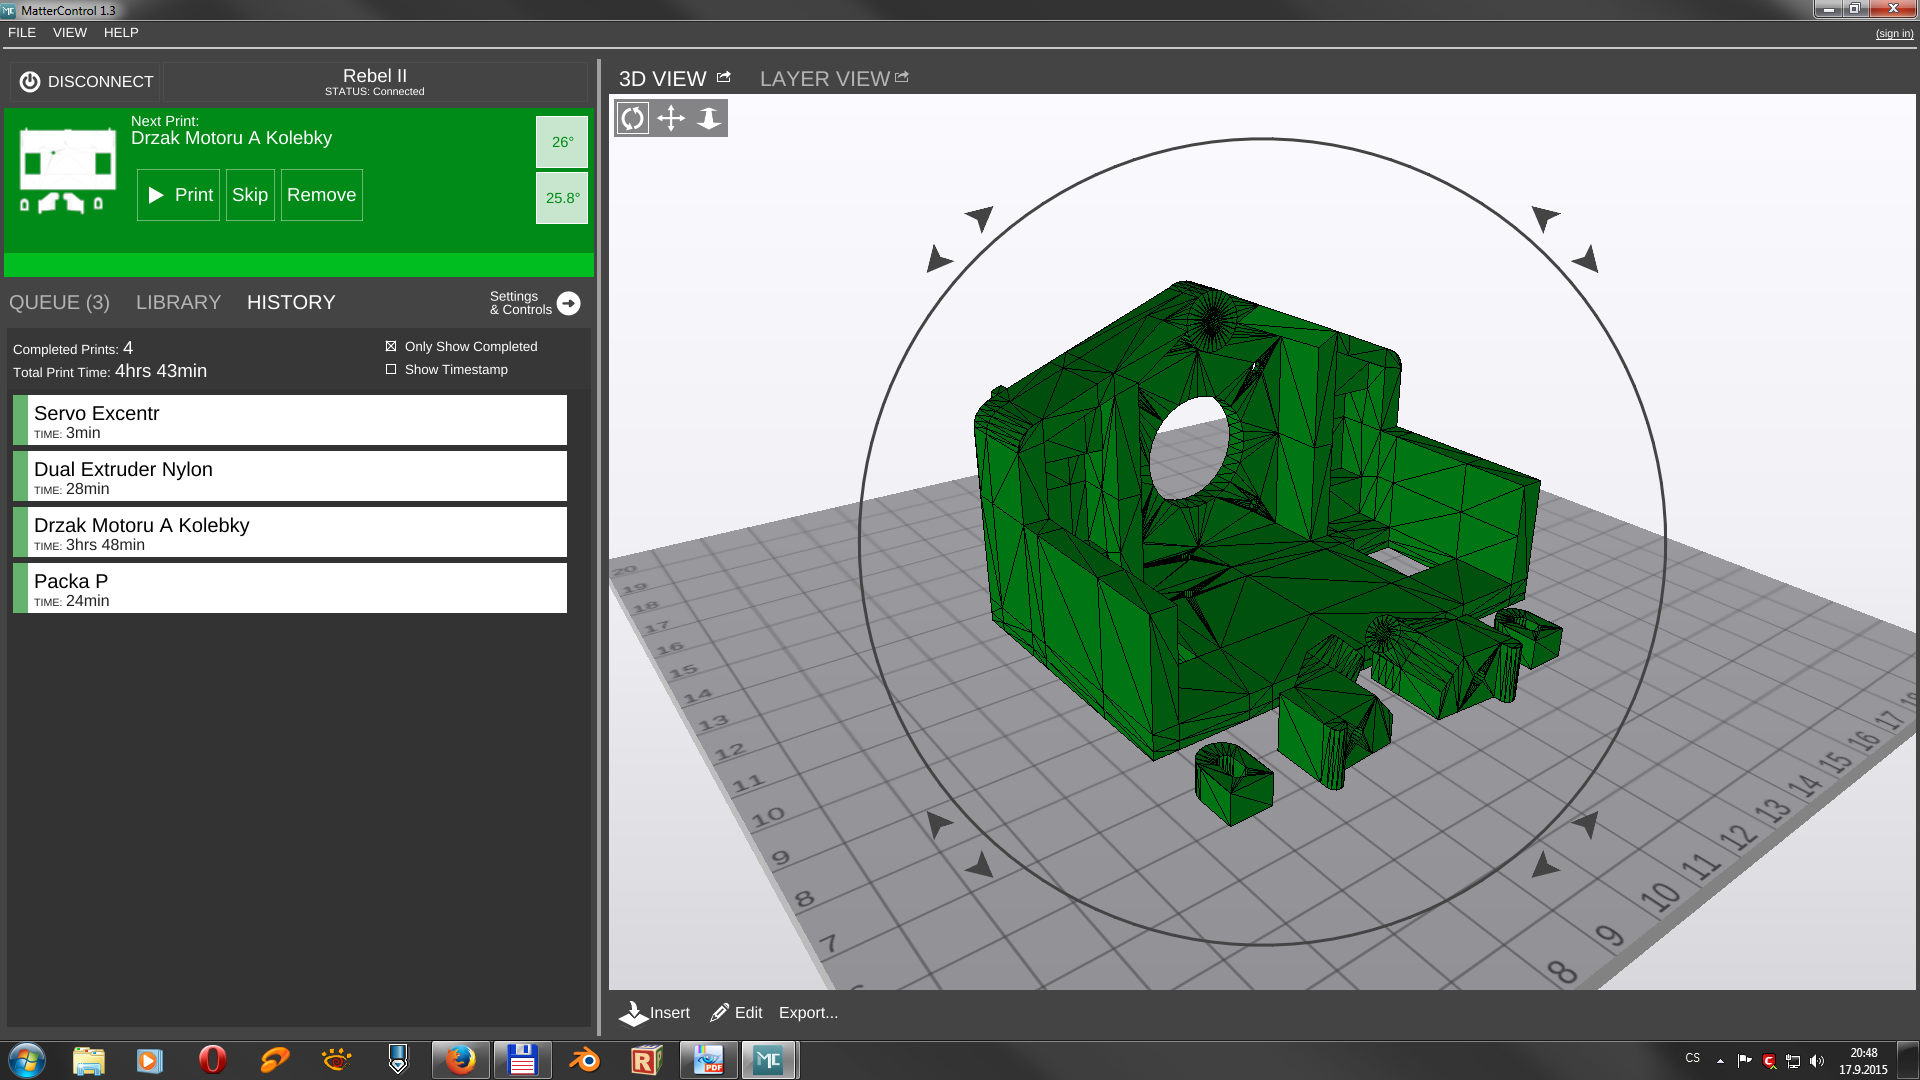1920x1080 pixels.
Task: Switch to the LIBRARY tab
Action: tap(178, 303)
